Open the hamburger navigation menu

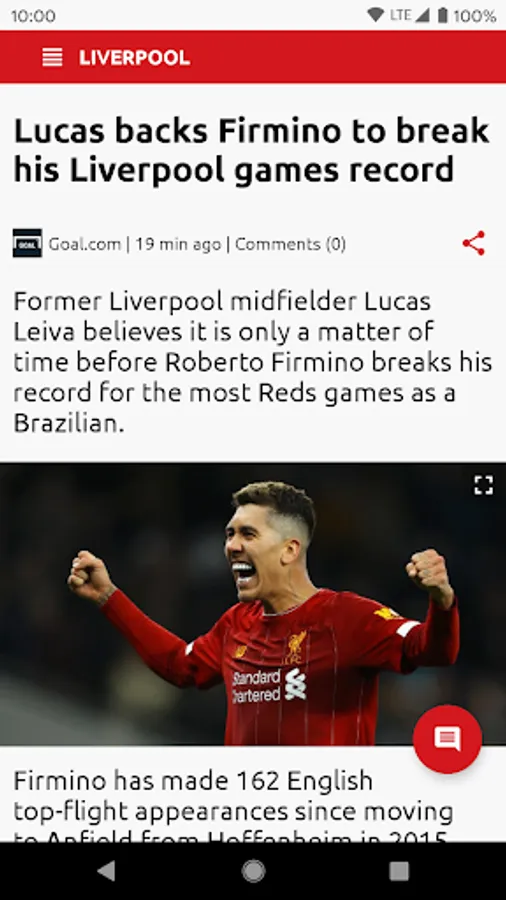click(52, 57)
